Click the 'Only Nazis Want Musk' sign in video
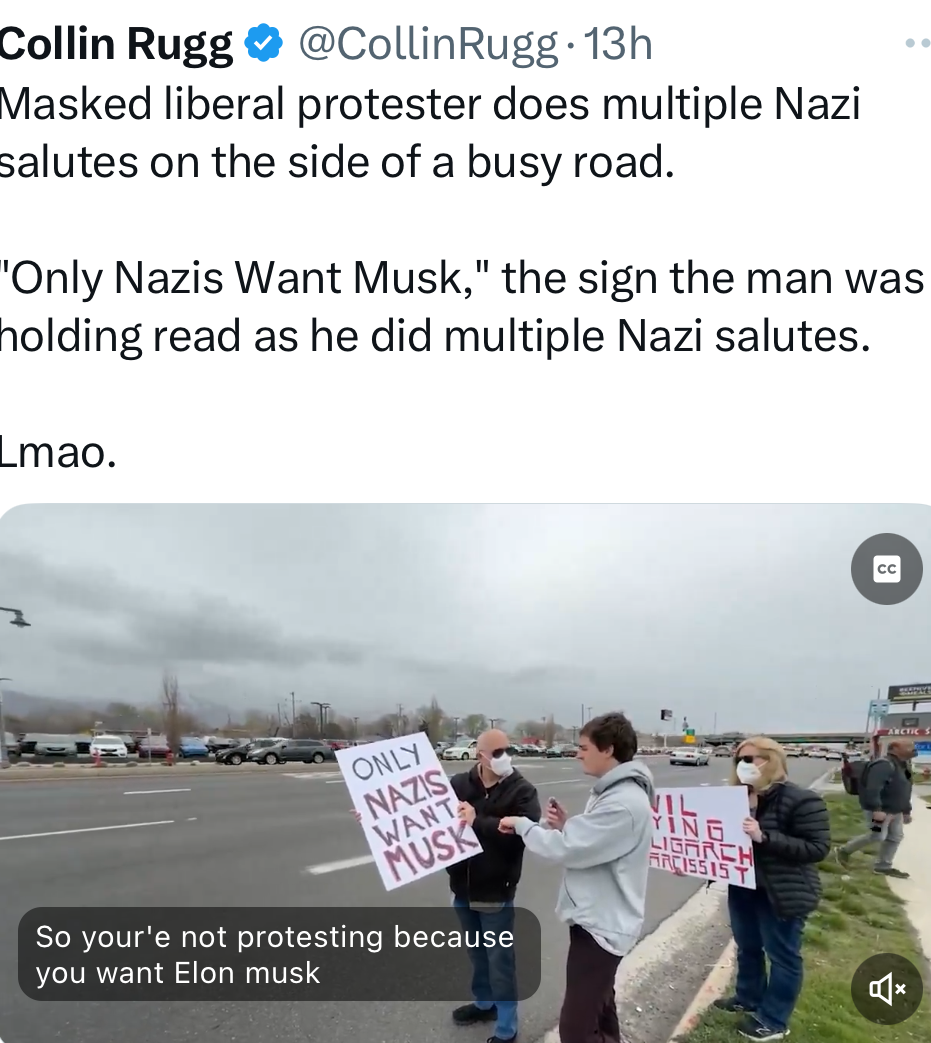Viewport: 931px width, 1043px height. click(408, 811)
